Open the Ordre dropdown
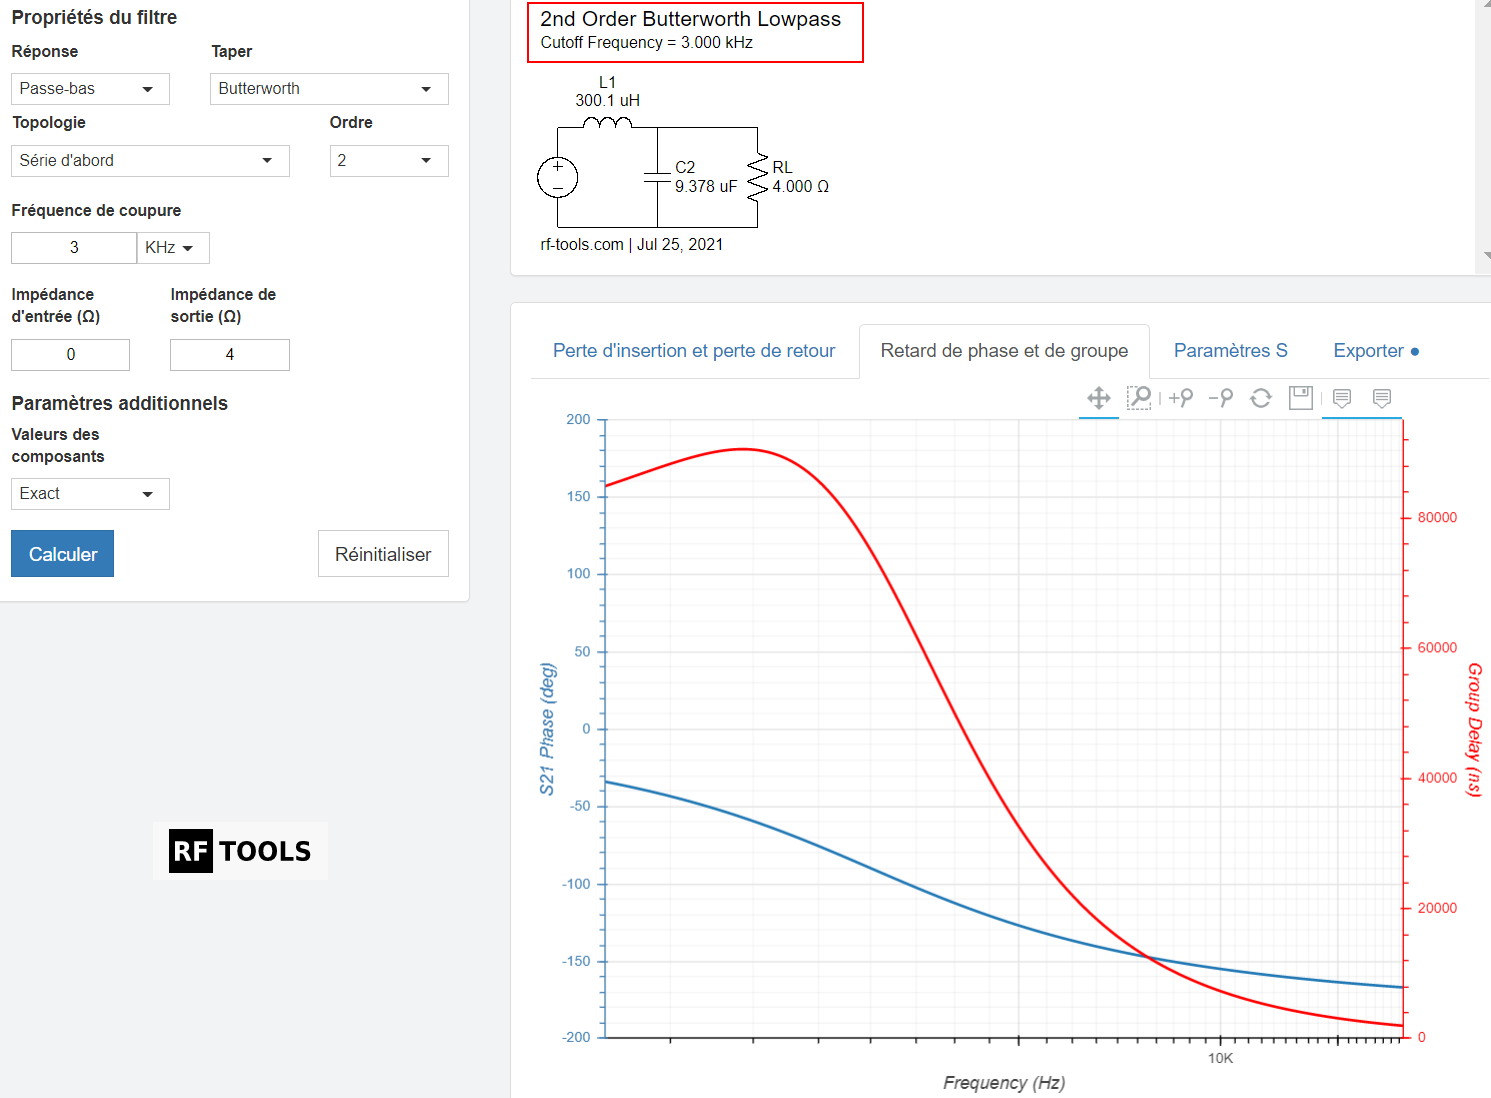 click(x=388, y=161)
